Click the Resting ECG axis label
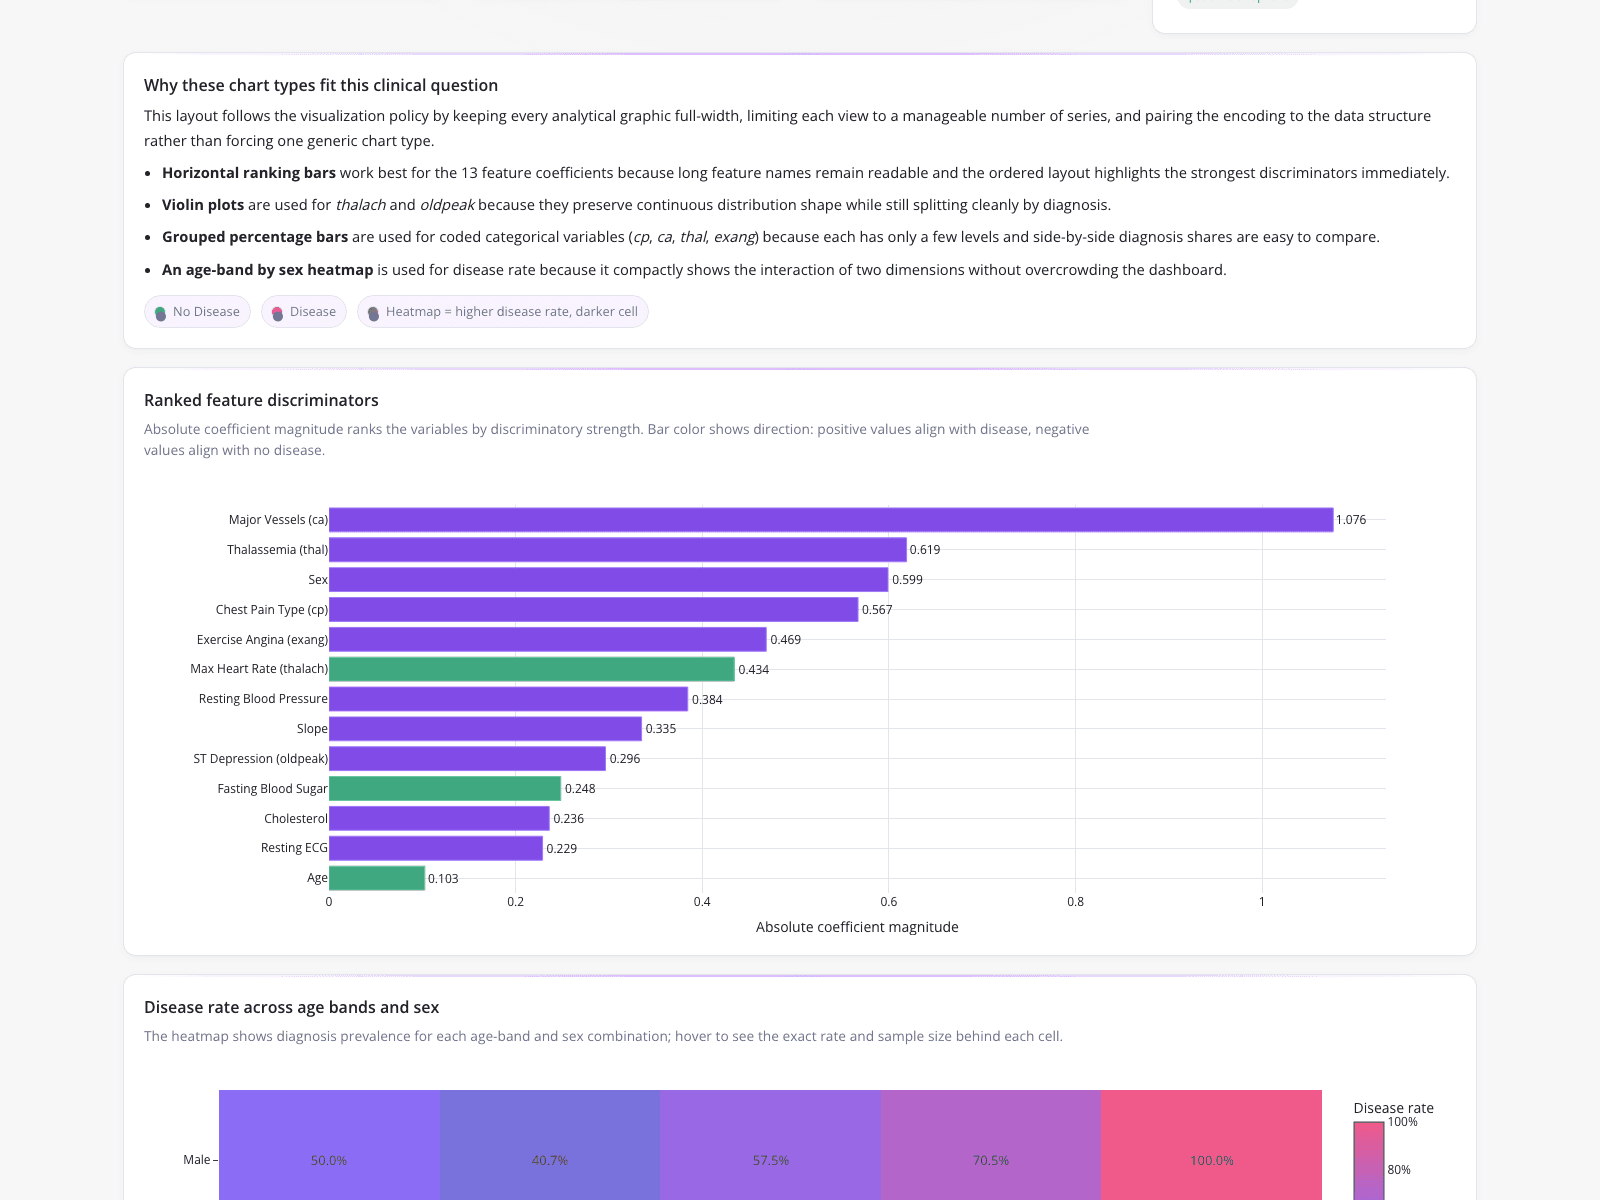Image resolution: width=1600 pixels, height=1200 pixels. coord(294,848)
